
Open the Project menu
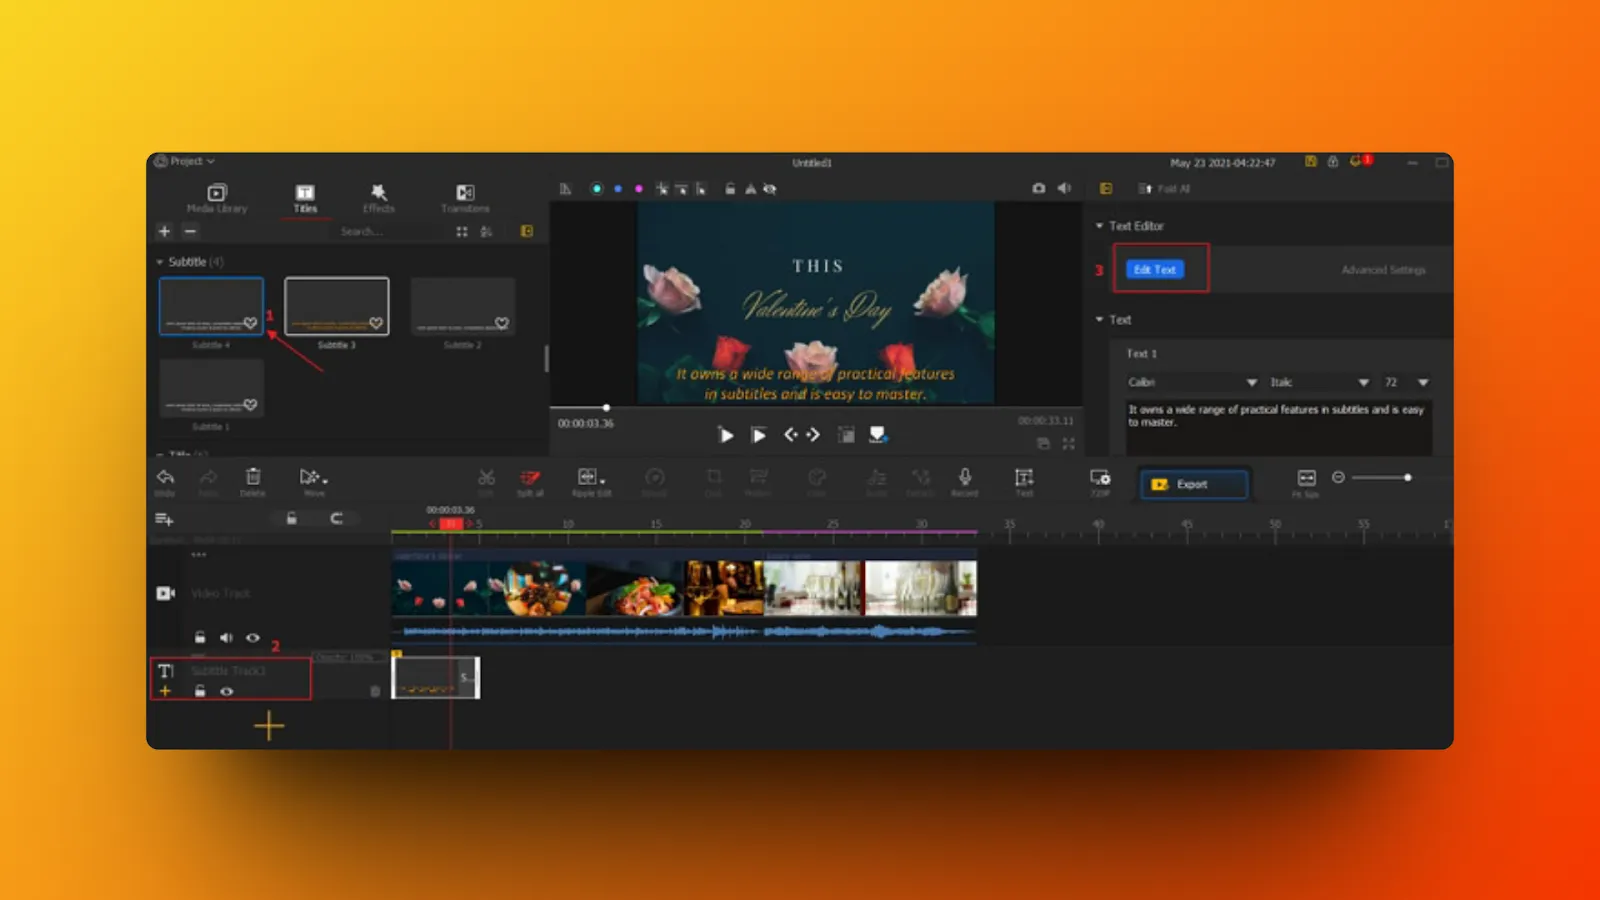point(185,161)
